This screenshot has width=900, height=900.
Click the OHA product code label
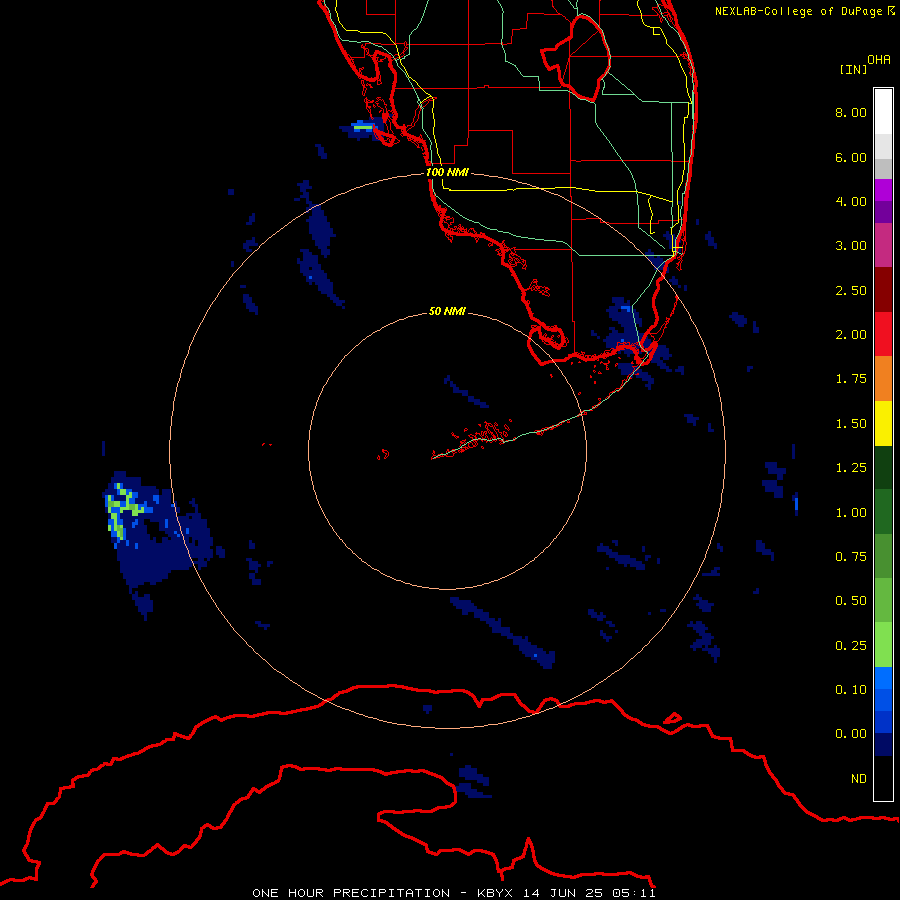pyautogui.click(x=879, y=60)
